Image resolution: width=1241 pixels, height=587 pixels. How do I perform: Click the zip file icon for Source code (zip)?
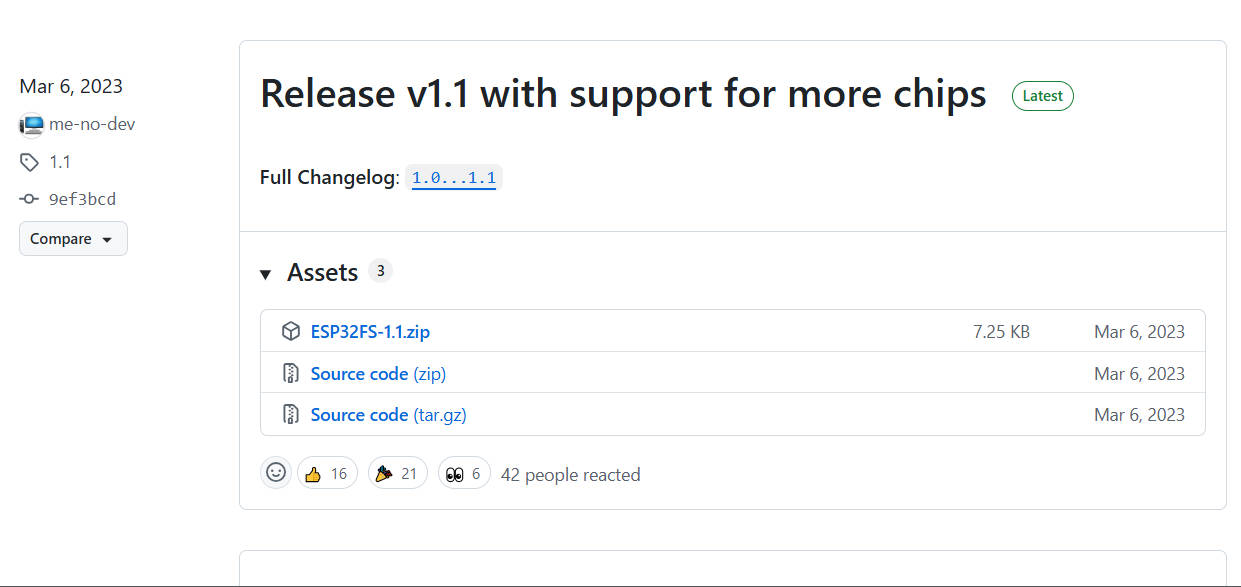tap(291, 374)
